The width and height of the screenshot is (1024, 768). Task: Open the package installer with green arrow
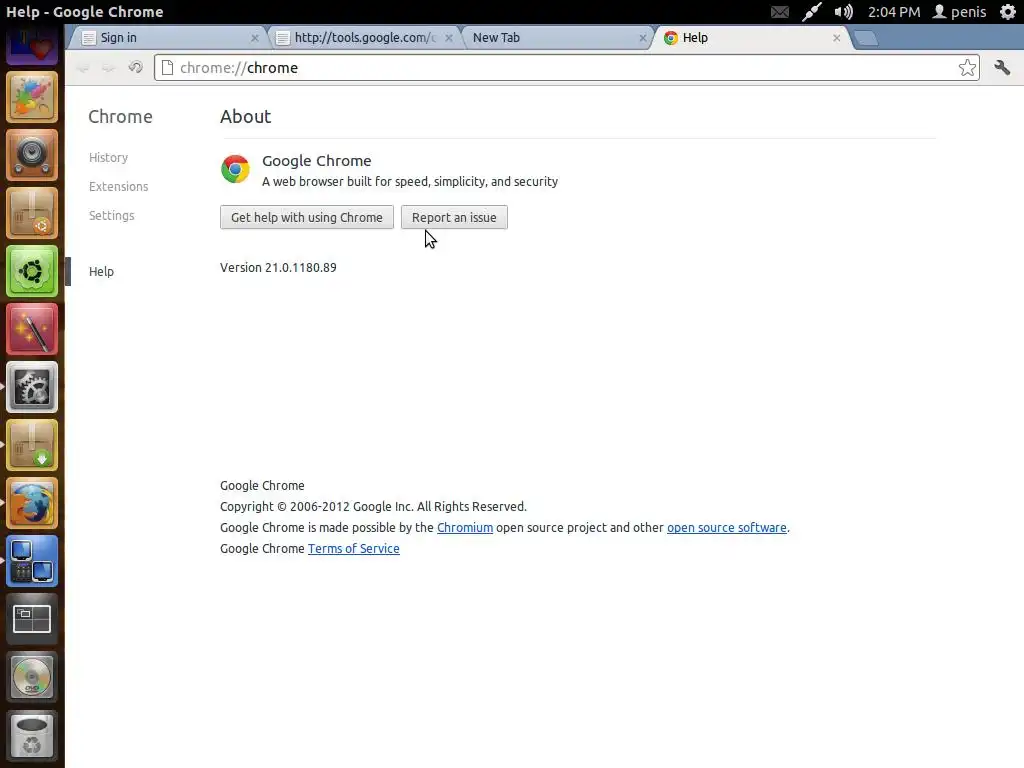pos(32,445)
